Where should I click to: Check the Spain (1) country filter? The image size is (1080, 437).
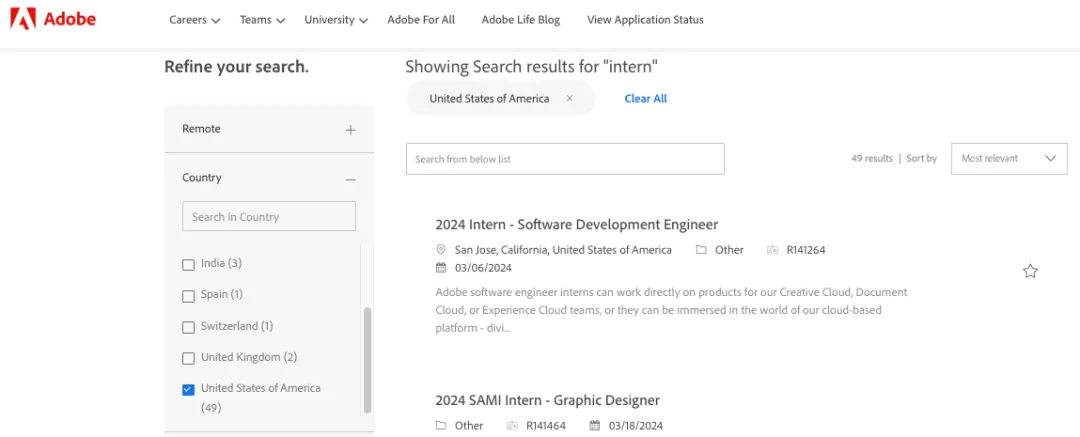pos(188,296)
